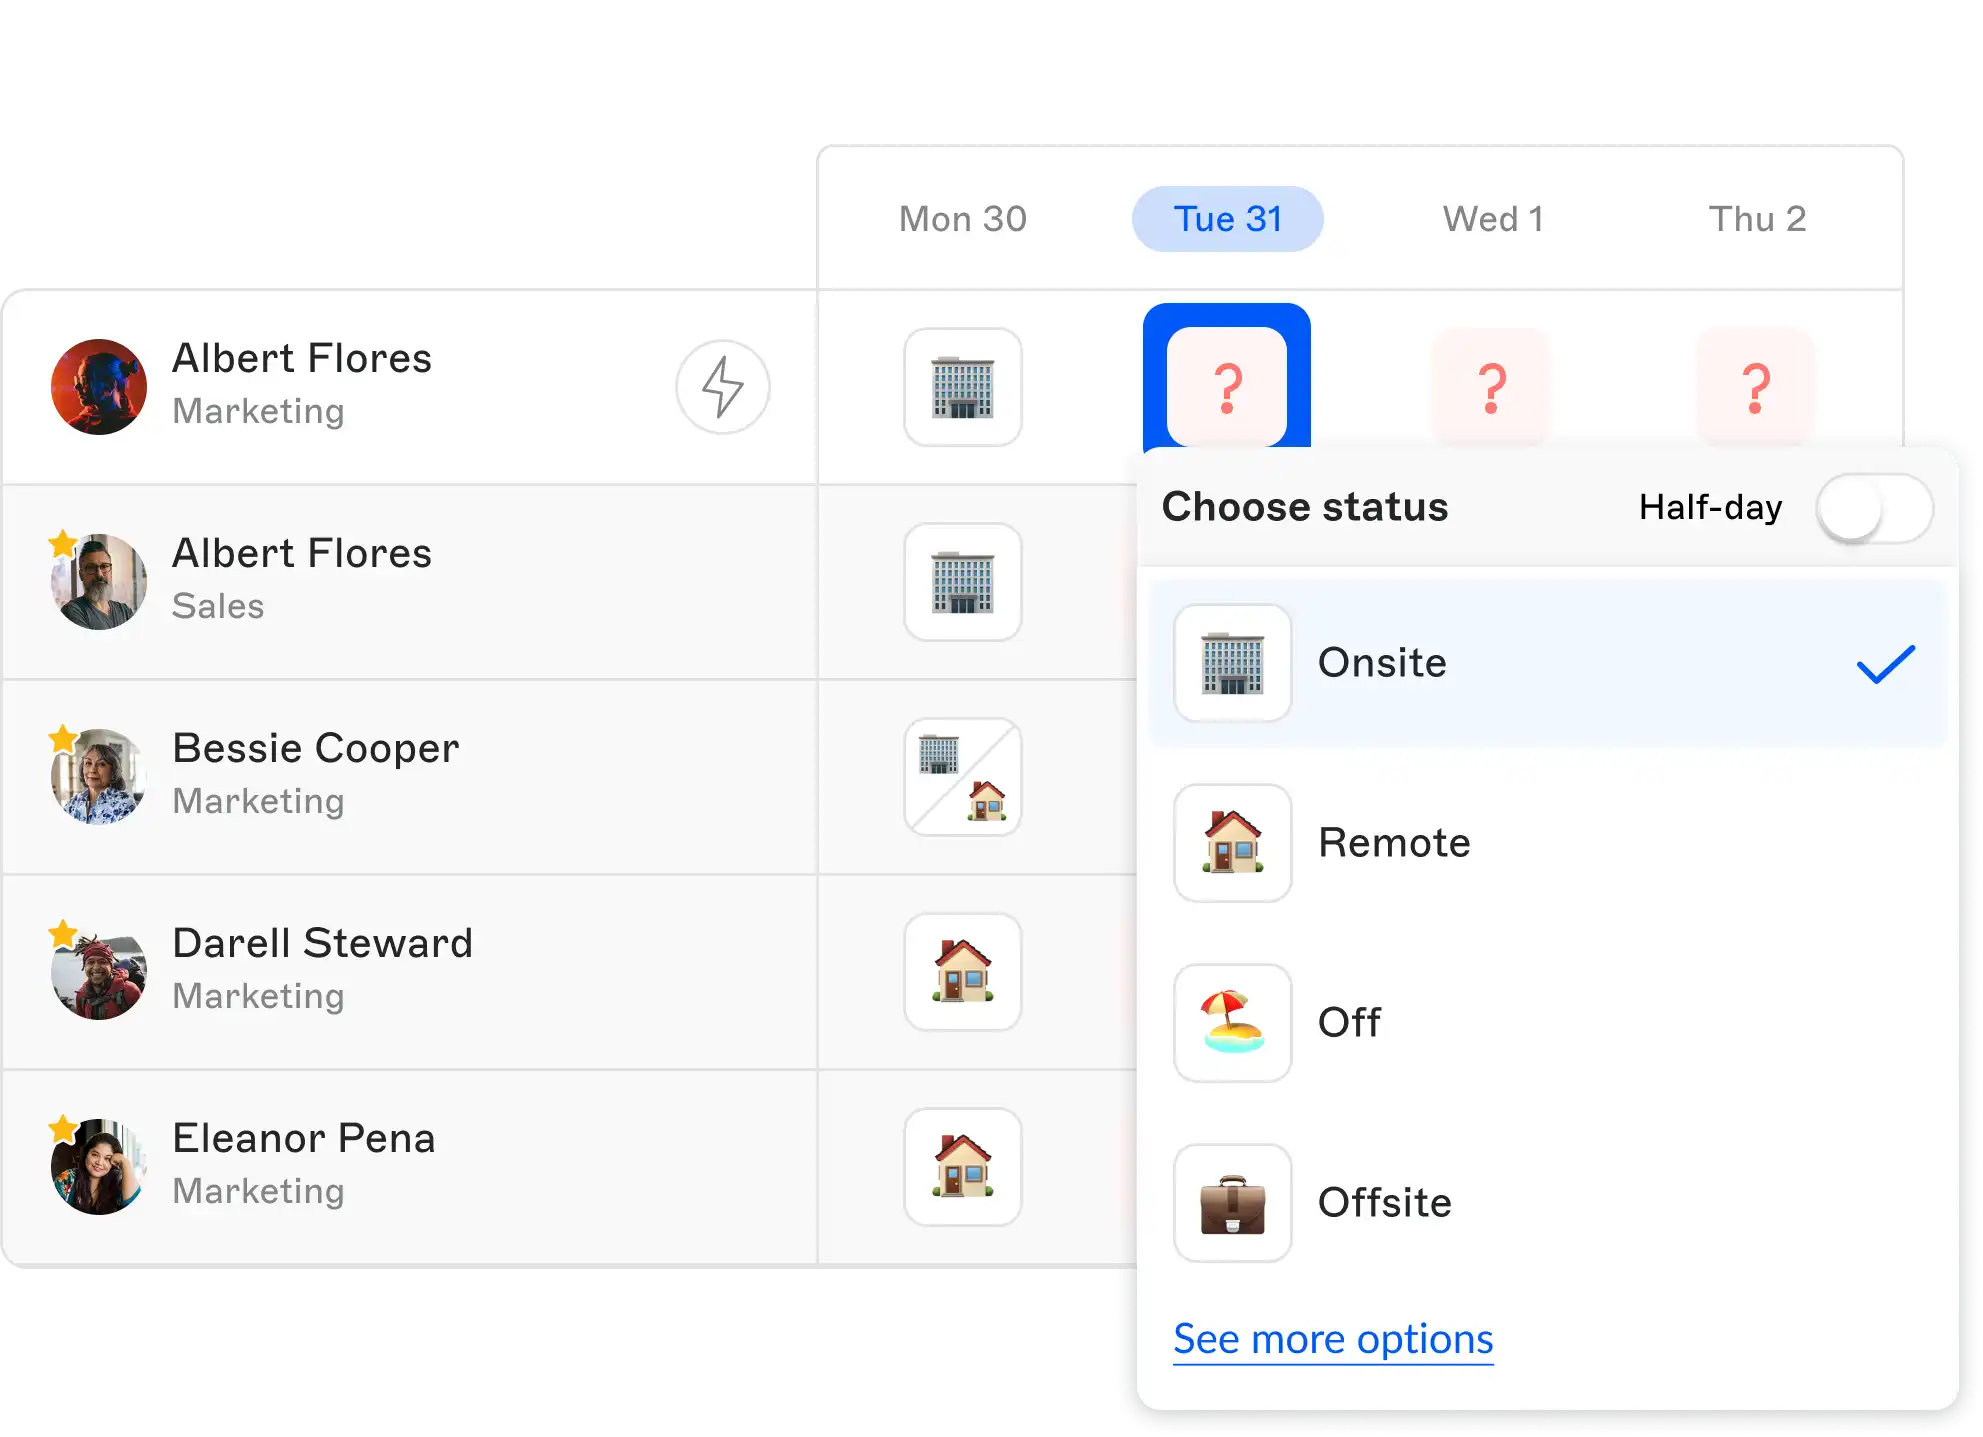
Task: Click Darell Steward's house status icon
Action: click(x=962, y=971)
